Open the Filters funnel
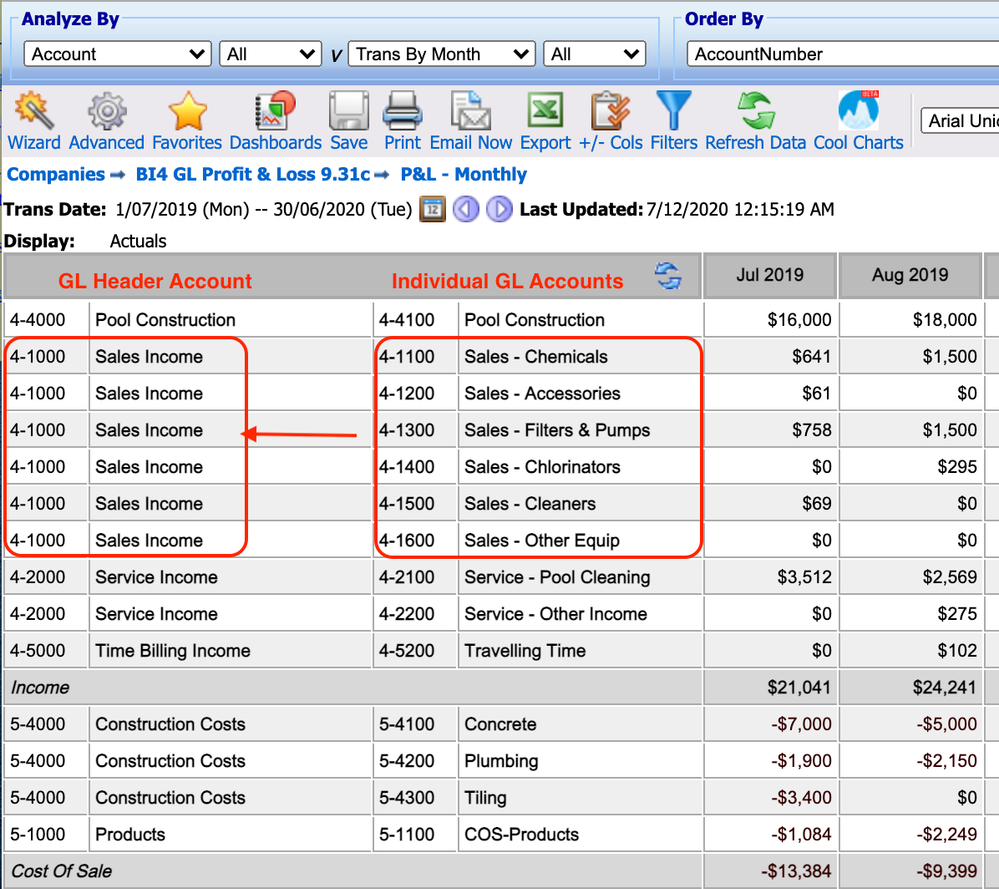The height and width of the screenshot is (889, 999). [674, 111]
